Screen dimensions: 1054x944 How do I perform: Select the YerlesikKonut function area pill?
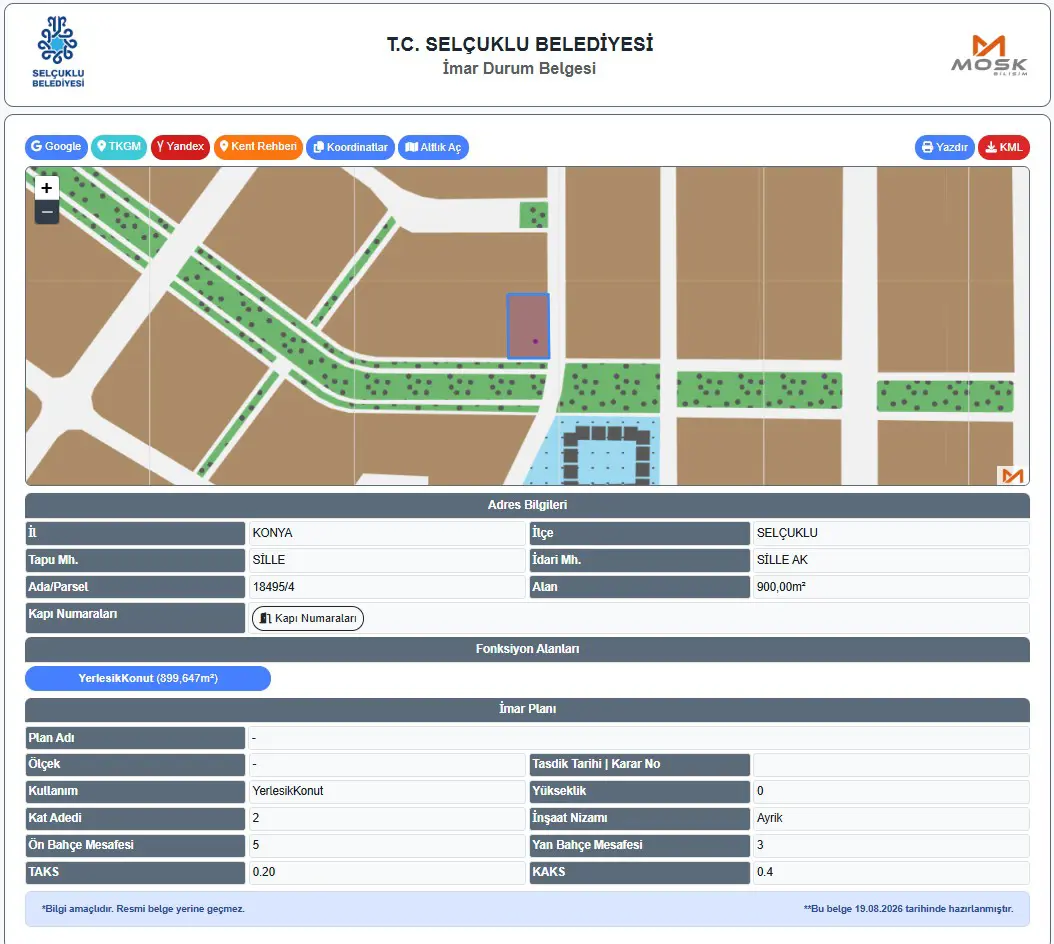coord(148,678)
